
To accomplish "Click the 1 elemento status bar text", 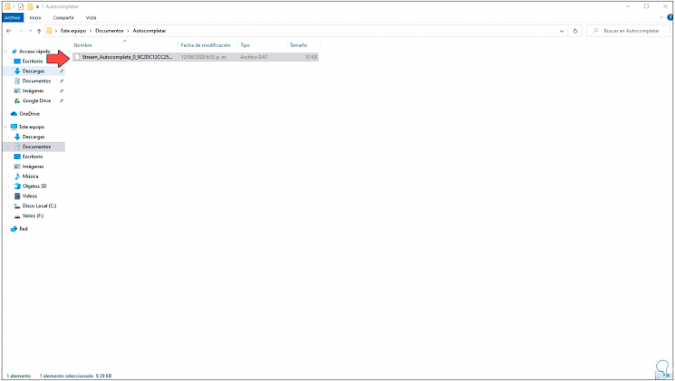I will click(x=19, y=376).
